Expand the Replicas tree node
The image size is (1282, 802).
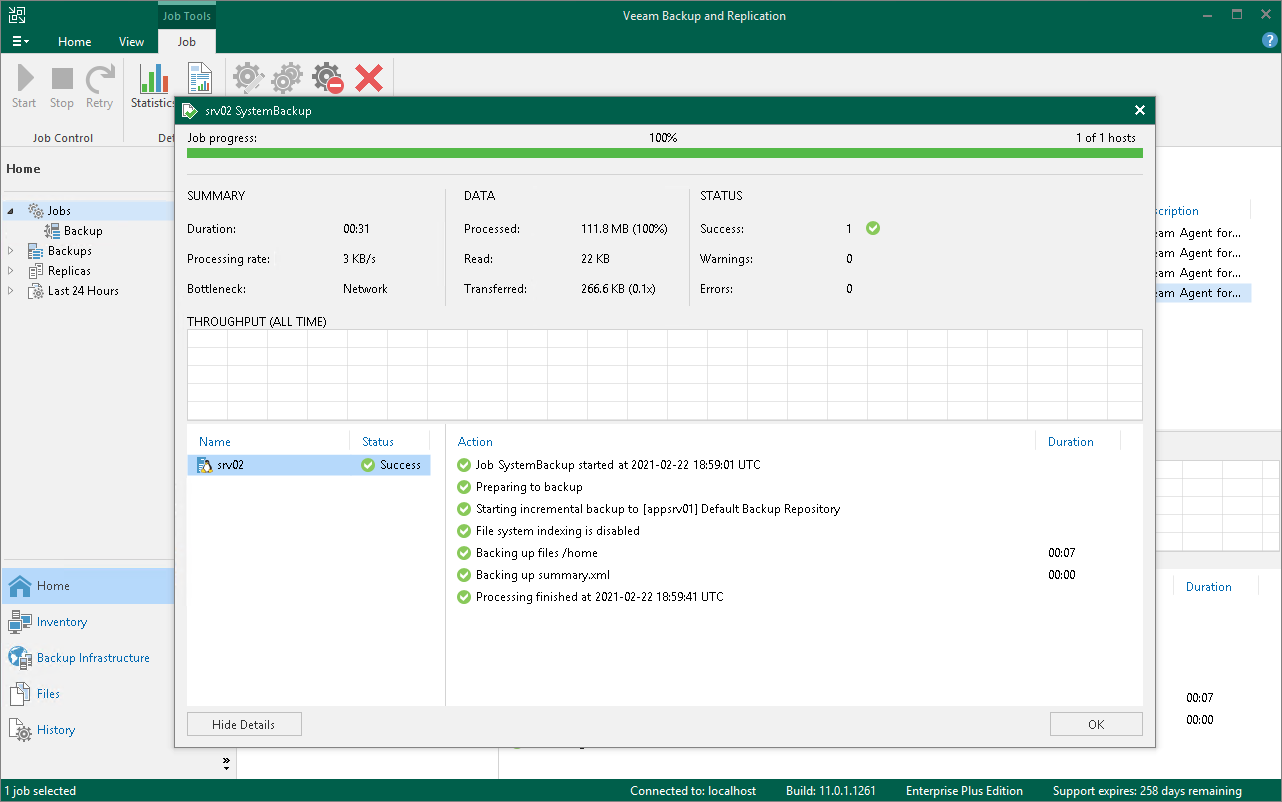tap(11, 271)
